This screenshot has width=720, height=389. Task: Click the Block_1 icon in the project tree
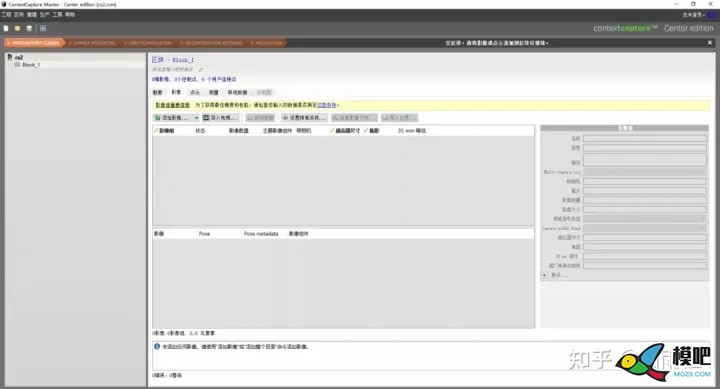pos(17,65)
